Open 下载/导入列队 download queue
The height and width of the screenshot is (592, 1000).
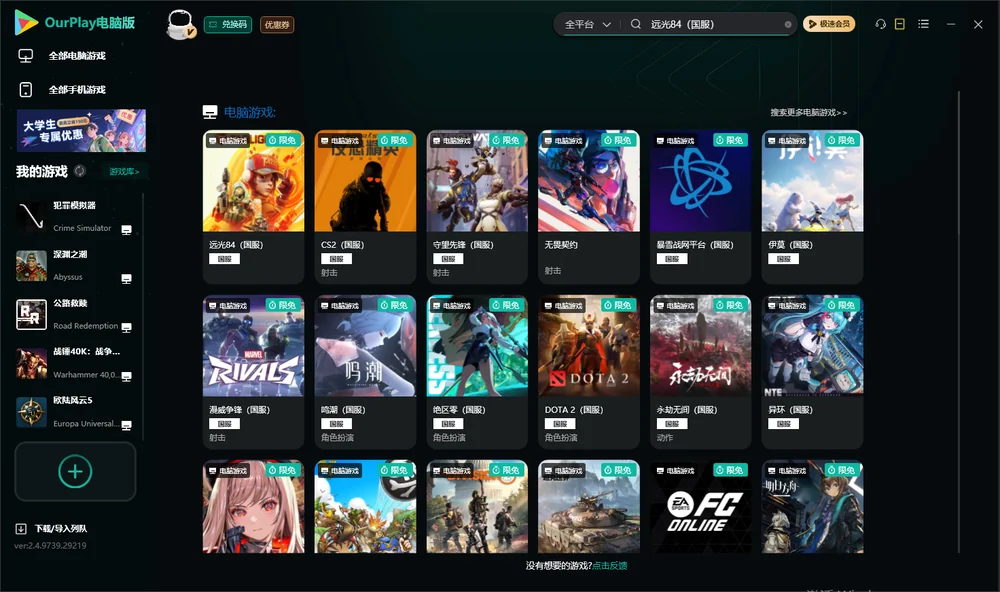tap(61, 529)
